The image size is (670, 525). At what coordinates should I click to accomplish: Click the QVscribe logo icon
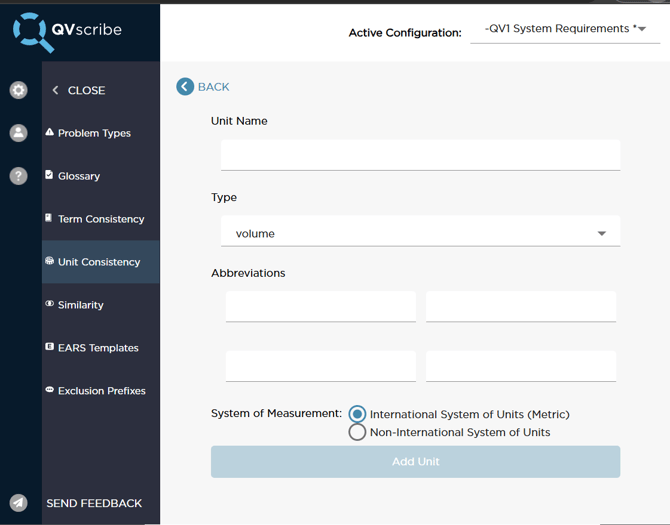(x=31, y=31)
